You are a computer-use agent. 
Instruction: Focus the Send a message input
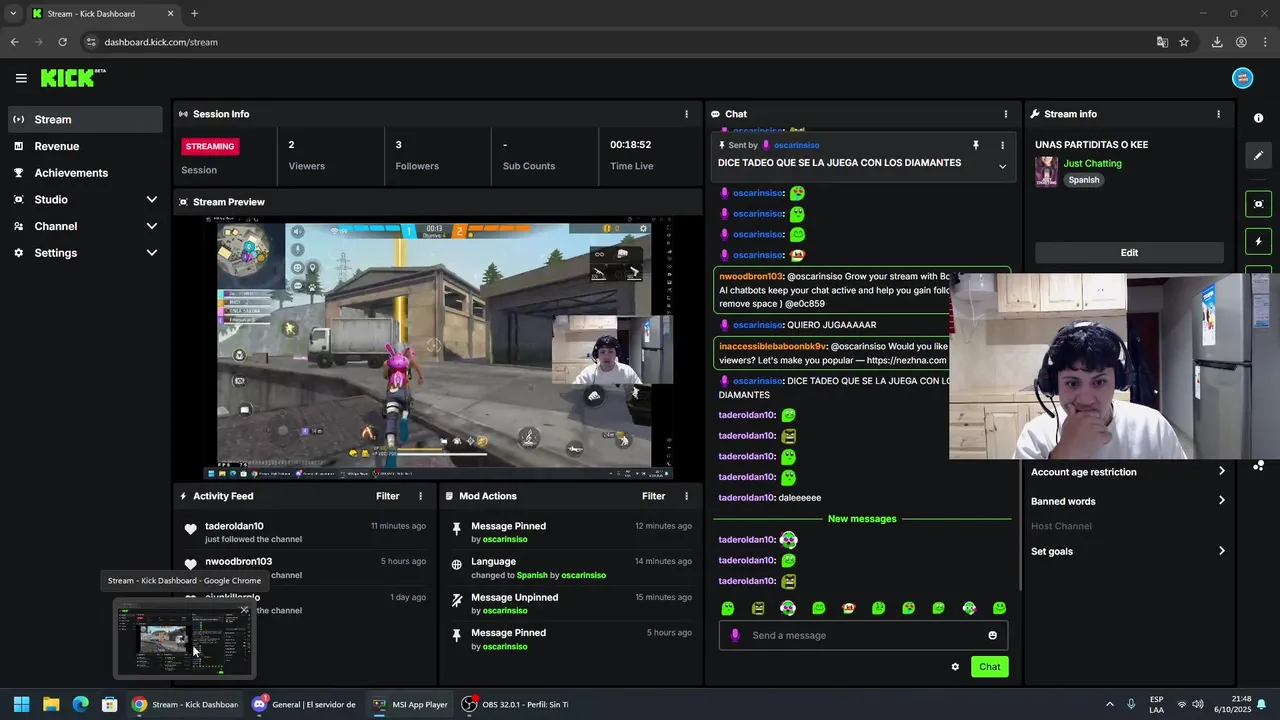(x=863, y=635)
